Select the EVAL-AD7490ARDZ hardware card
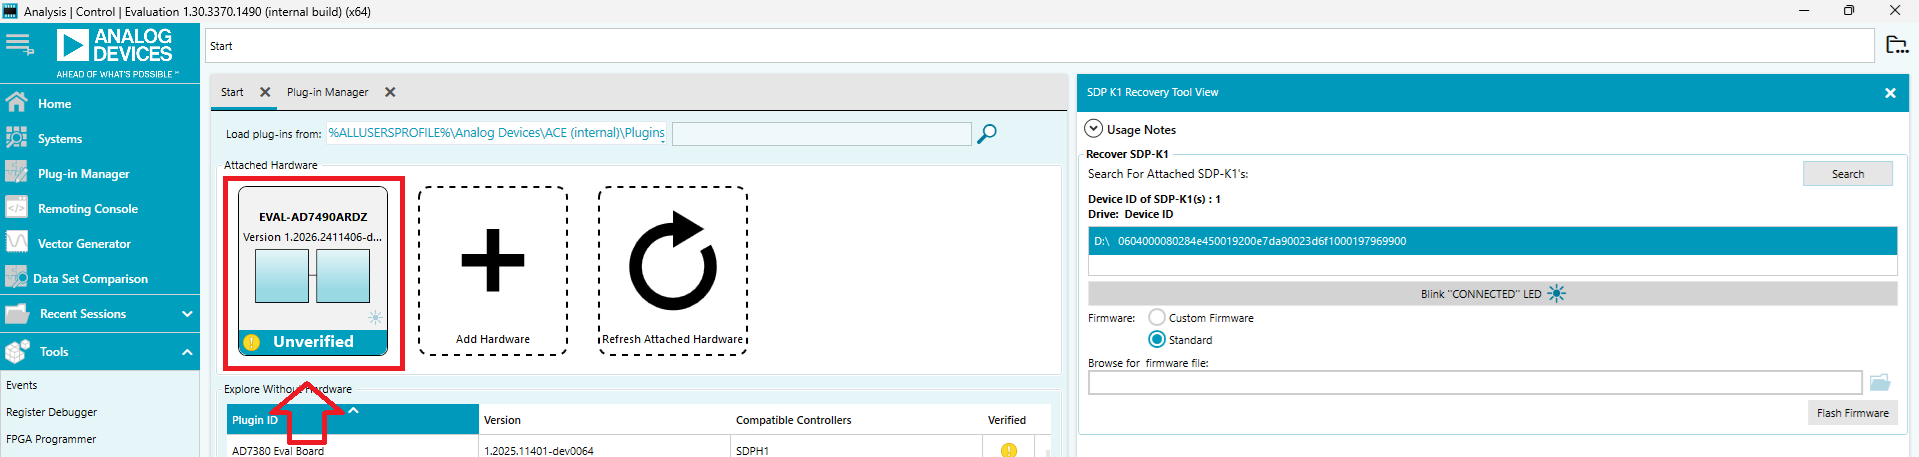The width and height of the screenshot is (1919, 457). pyautogui.click(x=313, y=271)
